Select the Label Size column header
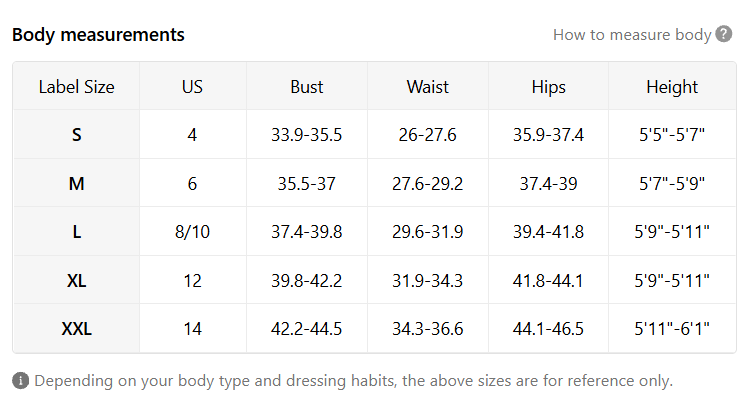The height and width of the screenshot is (407, 752). (76, 87)
